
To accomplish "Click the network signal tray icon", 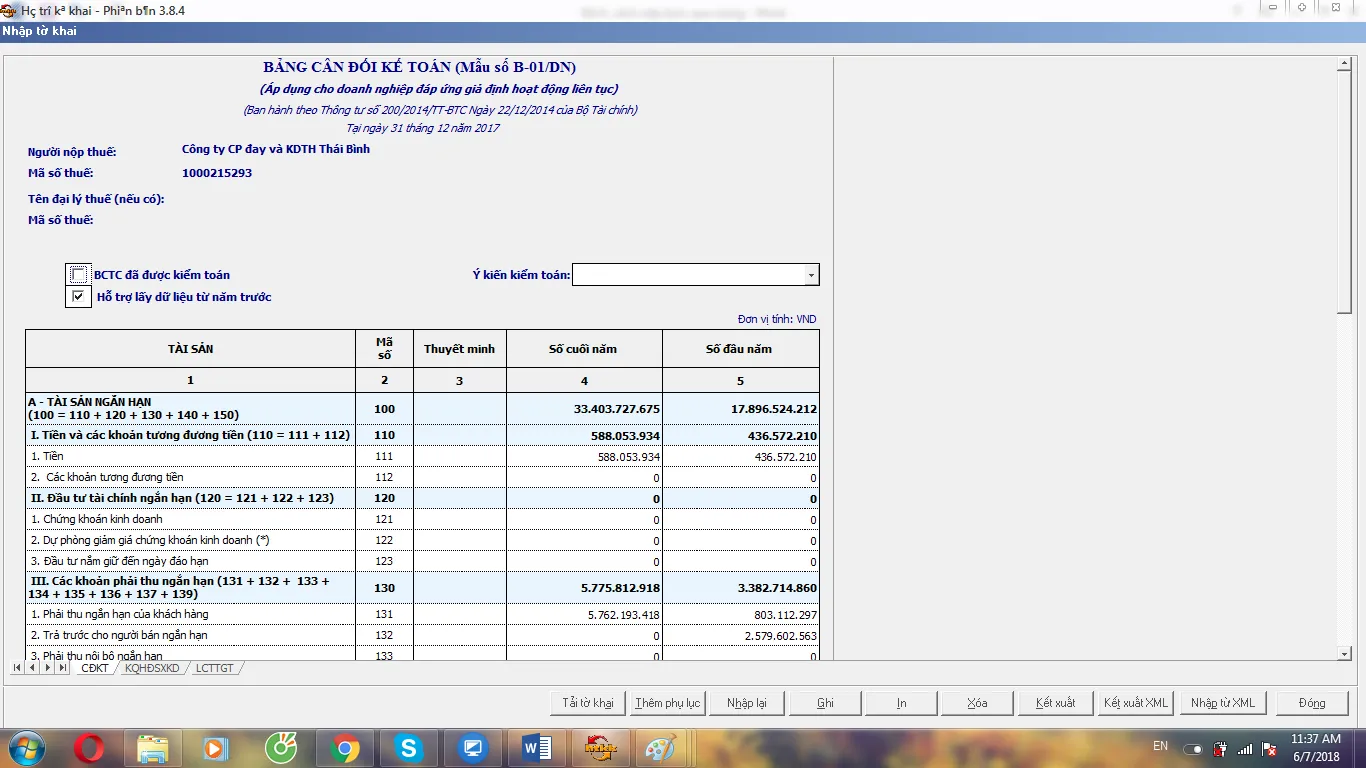I will pyautogui.click(x=1245, y=748).
